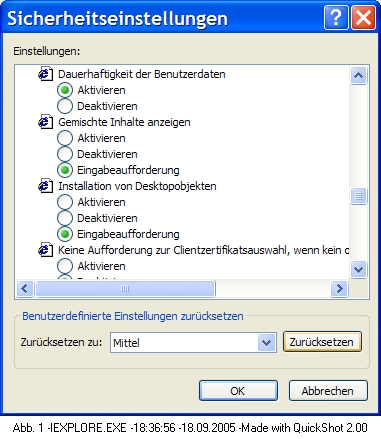The height and width of the screenshot is (439, 381).
Task: Click the IE icon beside Dauerhaftigkeit der Benutzerdaten
Action: click(x=45, y=74)
